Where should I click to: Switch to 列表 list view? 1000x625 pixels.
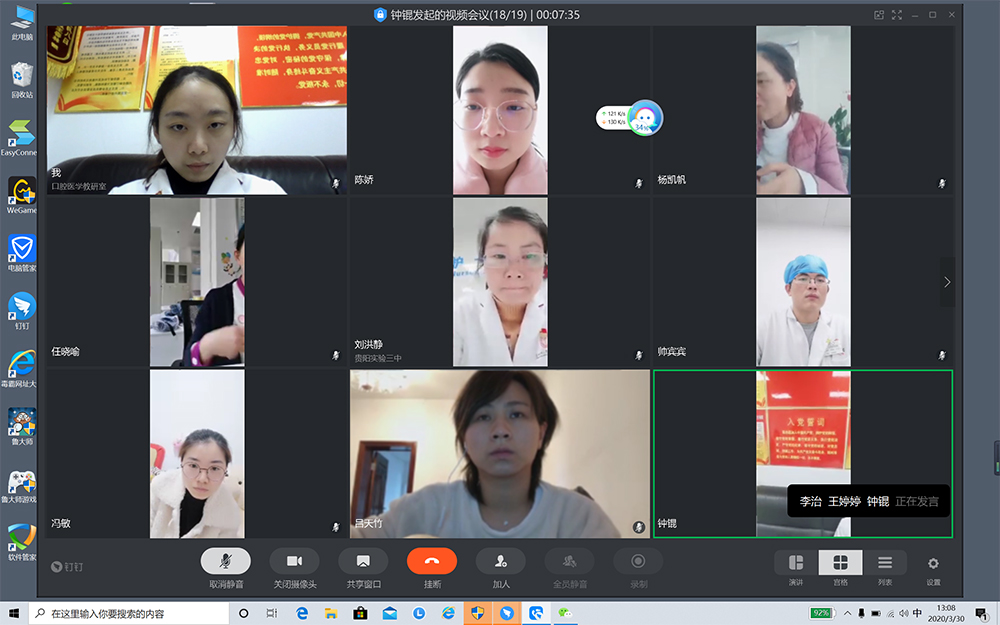click(885, 563)
